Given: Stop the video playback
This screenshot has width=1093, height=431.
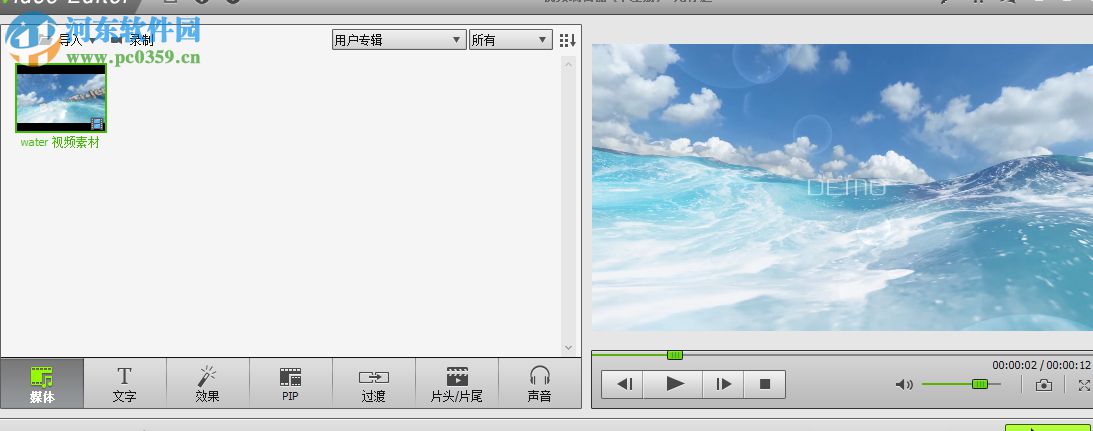Looking at the screenshot, I should pos(765,384).
